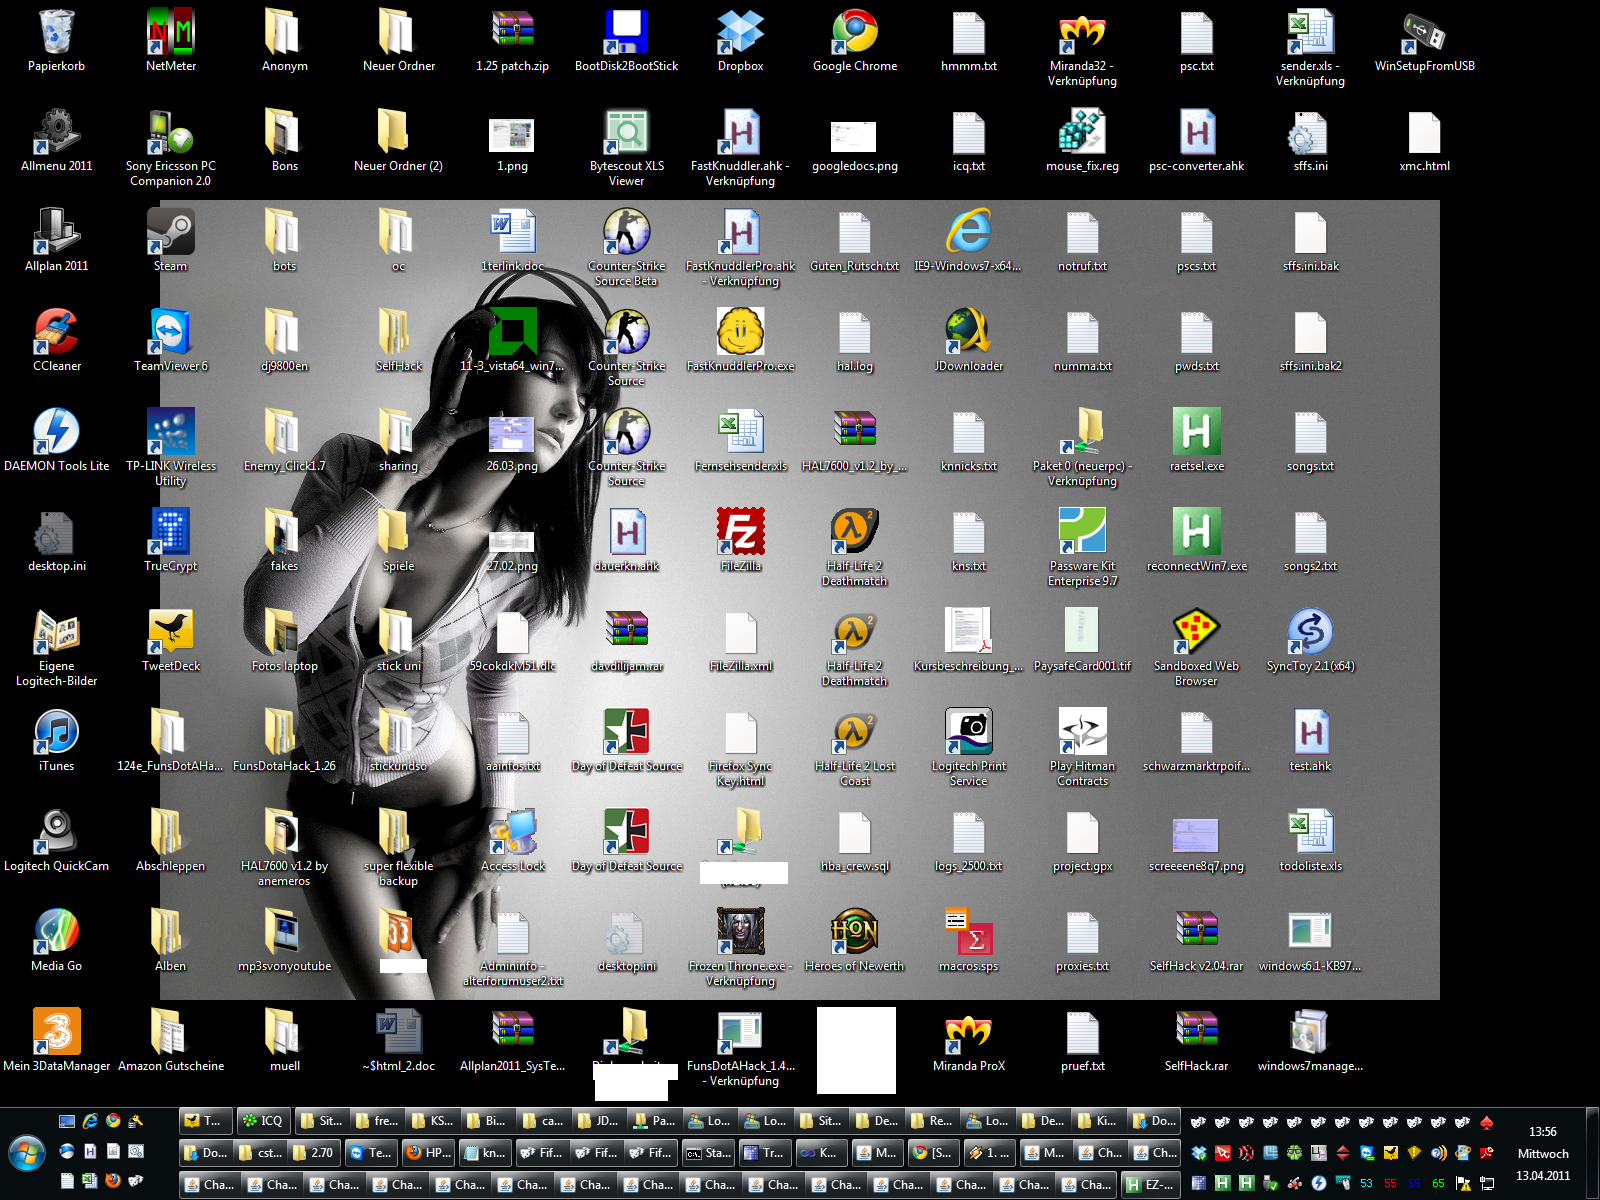The image size is (1600, 1200).
Task: Switch to the ICQ taskbar window
Action: (263, 1121)
